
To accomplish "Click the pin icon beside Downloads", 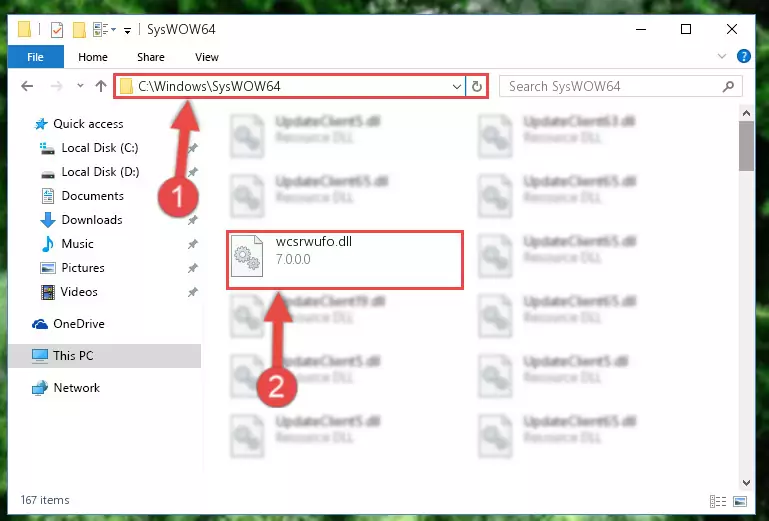I will tap(193, 220).
